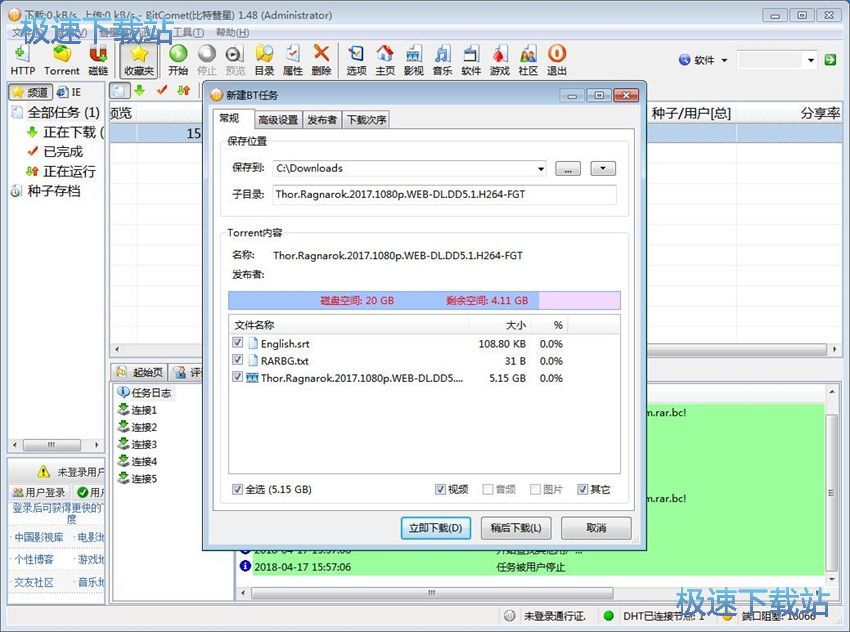Open the 游戏 games icon
850x632 pixels.
pyautogui.click(x=500, y=60)
